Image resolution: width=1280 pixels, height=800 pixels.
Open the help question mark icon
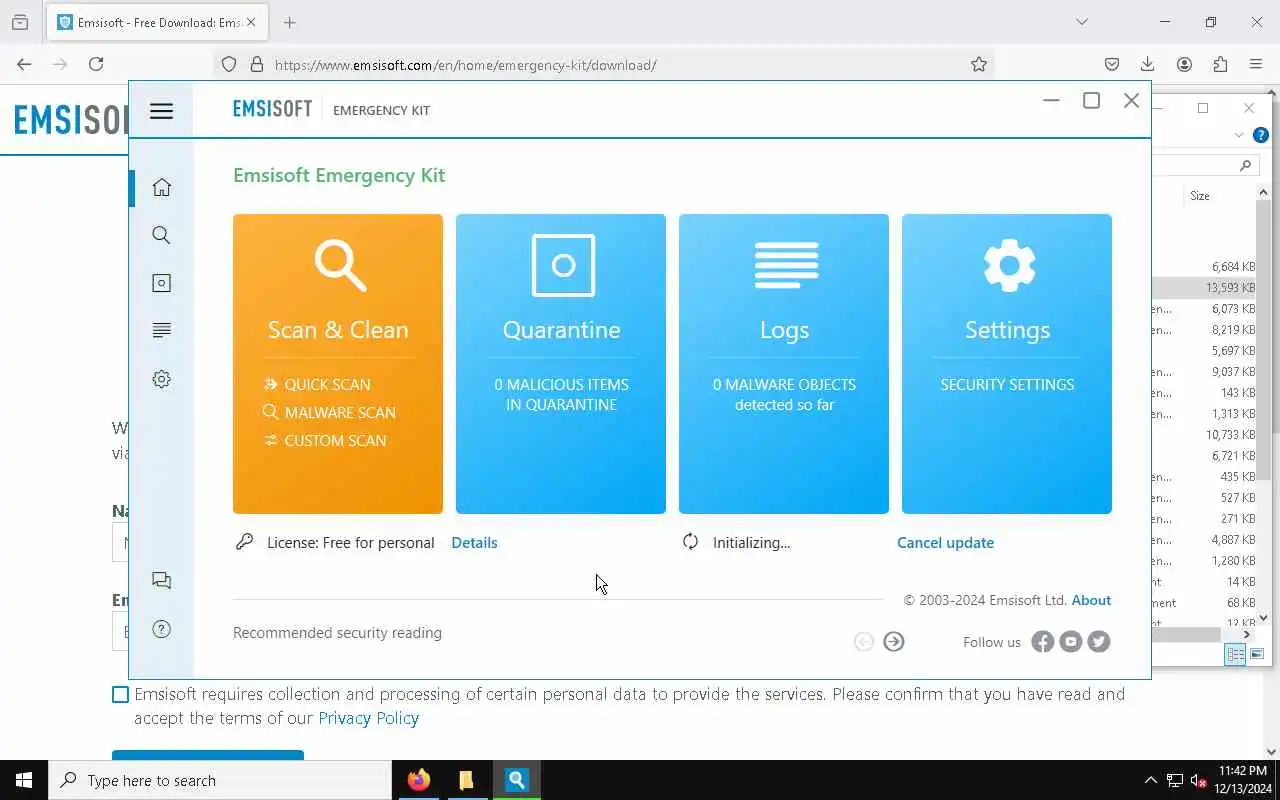[161, 629]
